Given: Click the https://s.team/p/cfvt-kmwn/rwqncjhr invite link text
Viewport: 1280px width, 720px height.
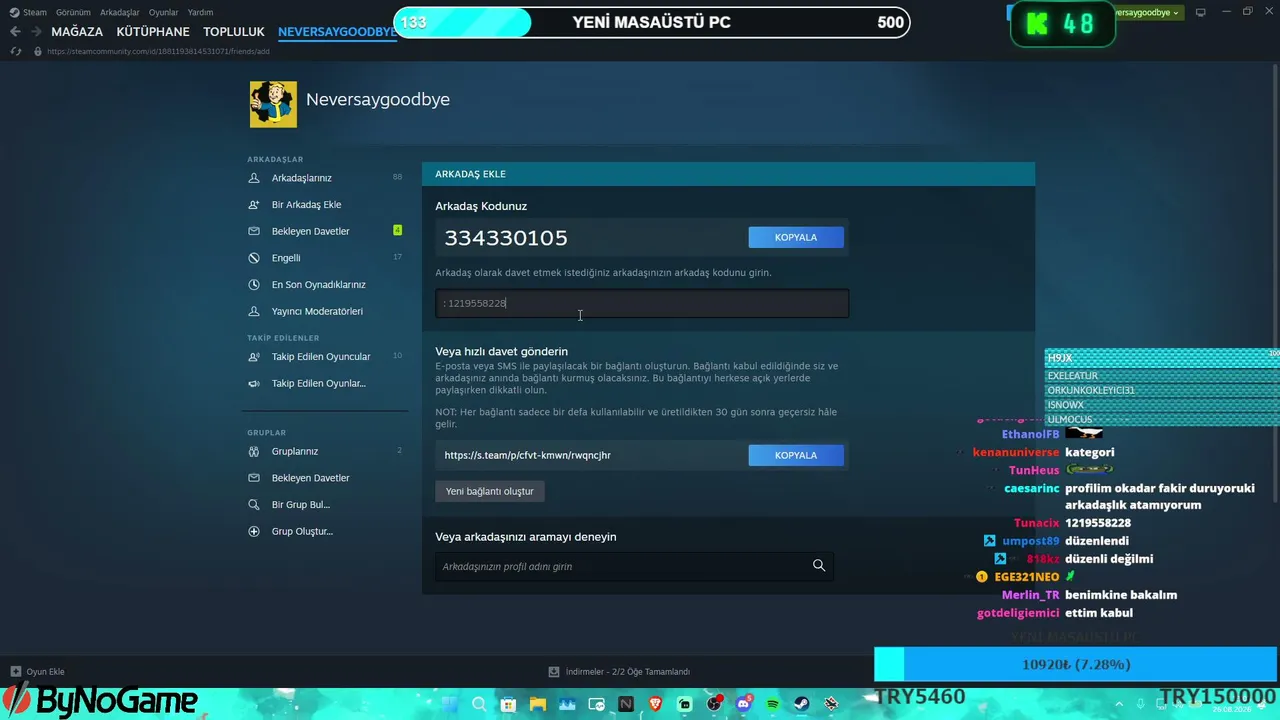Looking at the screenshot, I should click(528, 455).
